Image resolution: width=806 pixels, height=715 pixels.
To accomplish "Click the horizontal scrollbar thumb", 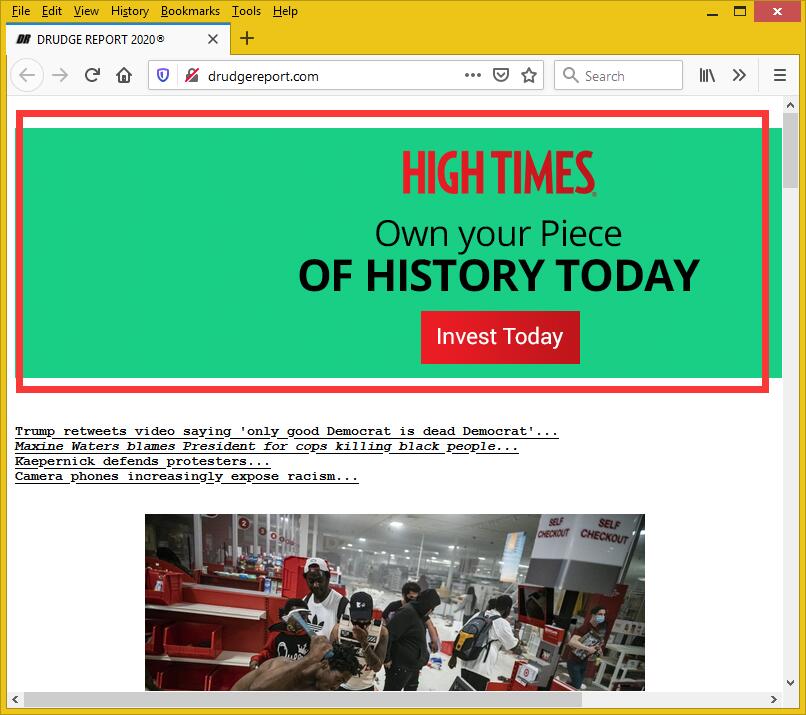I will click(x=303, y=699).
